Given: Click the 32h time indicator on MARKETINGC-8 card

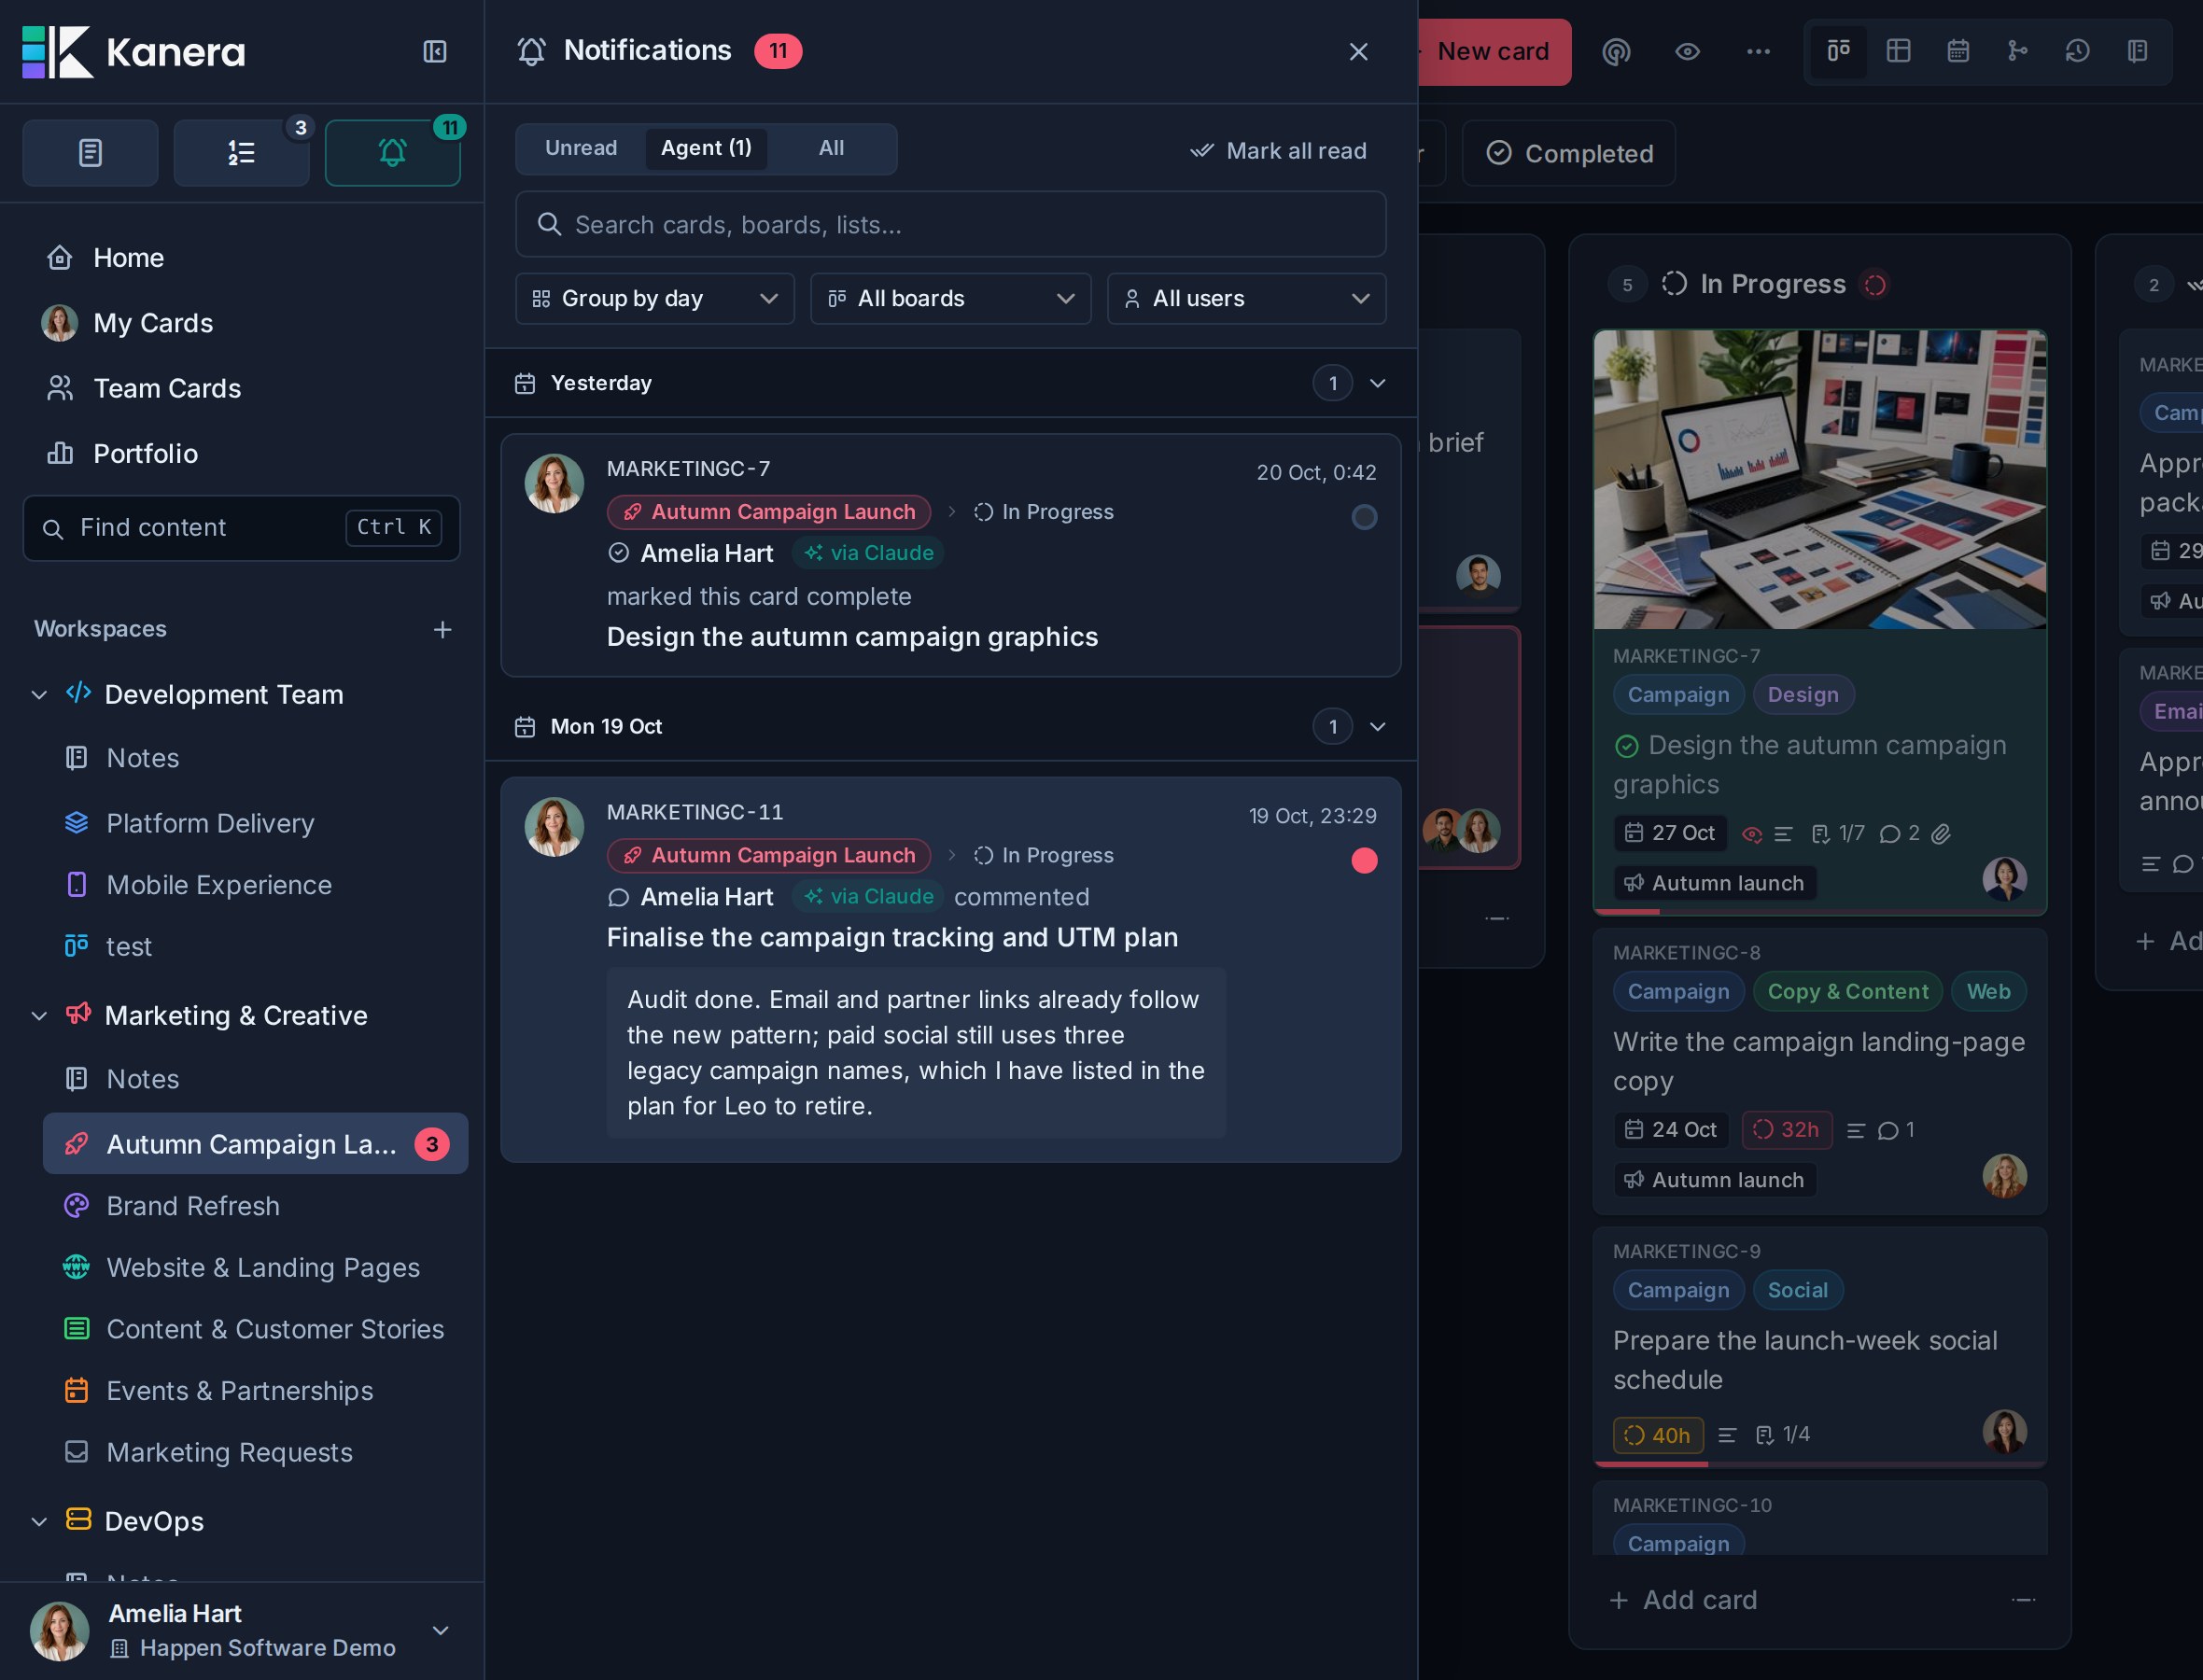Looking at the screenshot, I should 1786,1130.
